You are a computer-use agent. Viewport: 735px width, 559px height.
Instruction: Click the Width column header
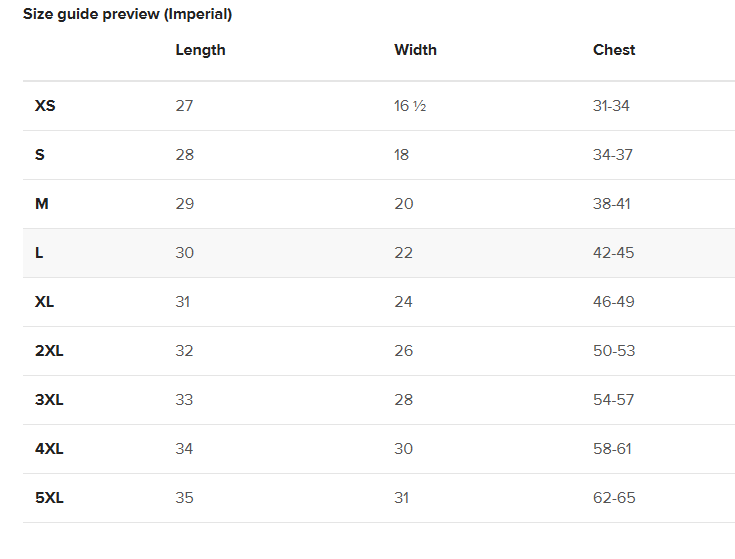(x=415, y=50)
